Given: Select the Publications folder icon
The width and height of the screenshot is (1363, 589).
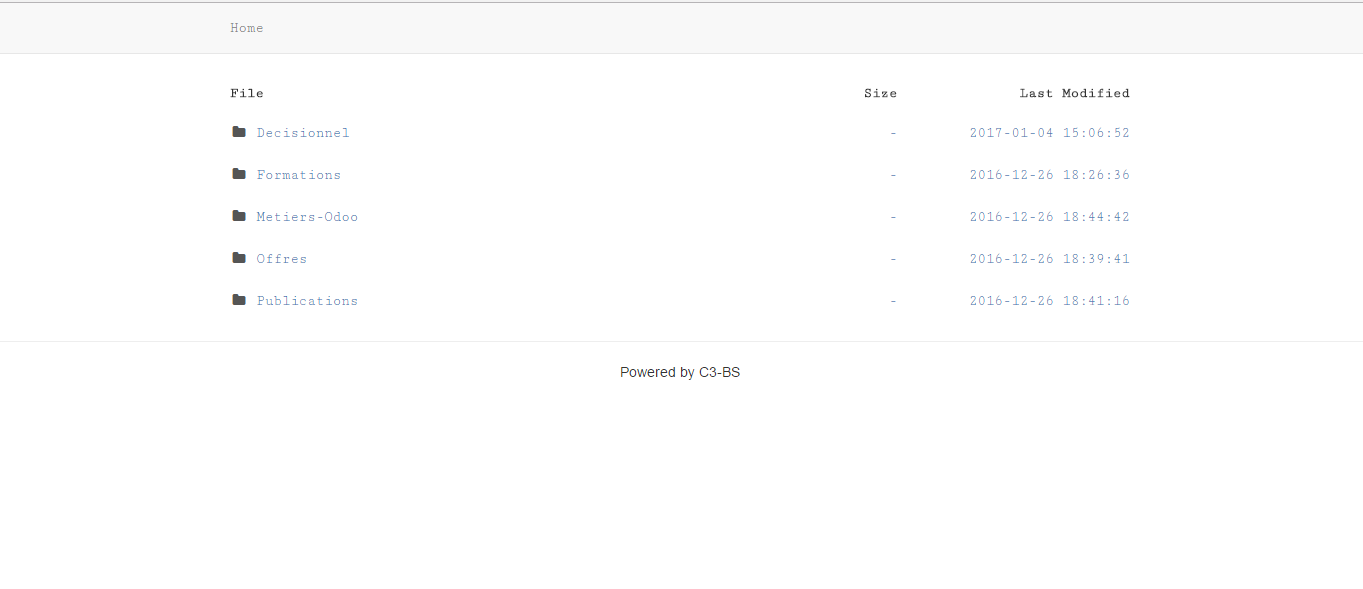Looking at the screenshot, I should pos(239,300).
